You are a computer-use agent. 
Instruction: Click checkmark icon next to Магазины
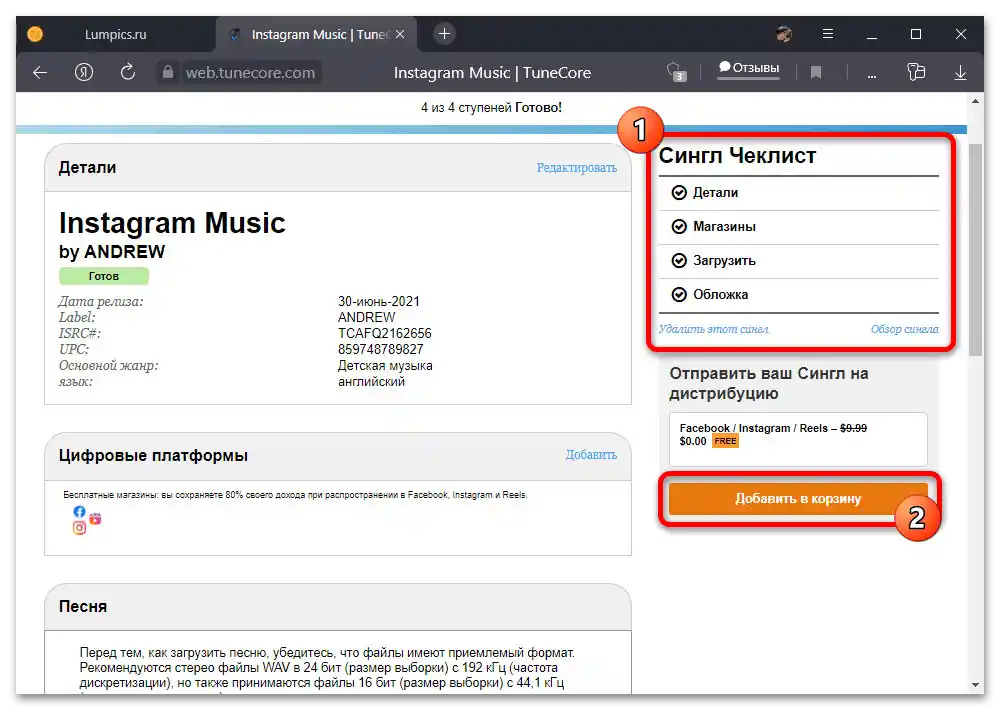pos(679,226)
